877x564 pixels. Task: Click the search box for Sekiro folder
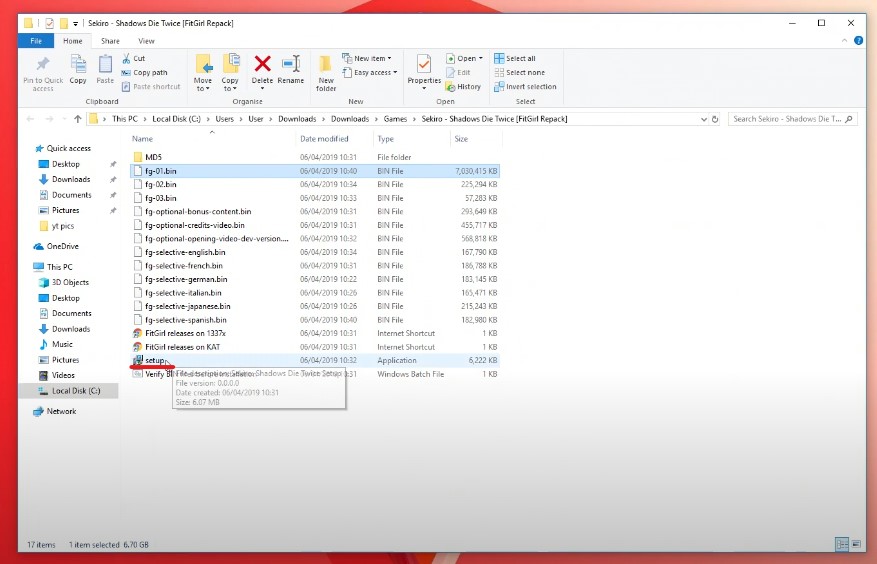(793, 119)
